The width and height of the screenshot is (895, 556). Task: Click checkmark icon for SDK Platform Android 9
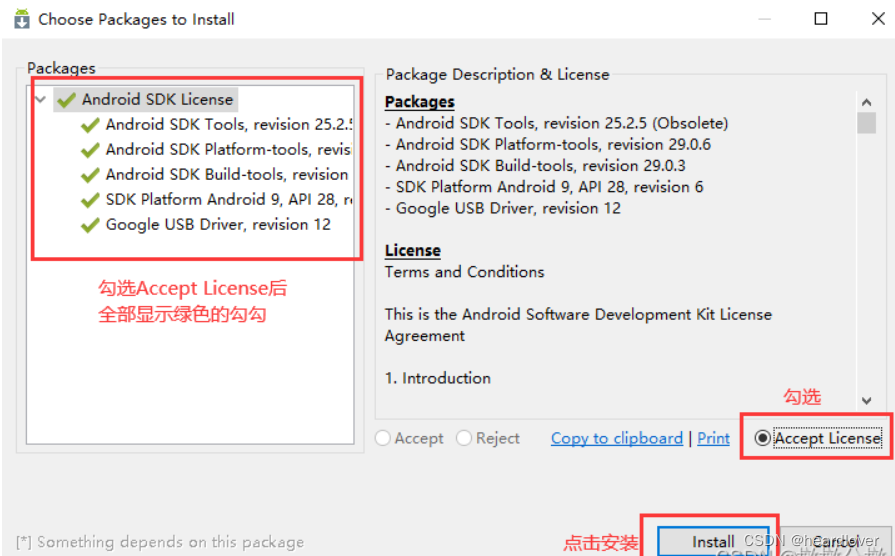point(90,200)
